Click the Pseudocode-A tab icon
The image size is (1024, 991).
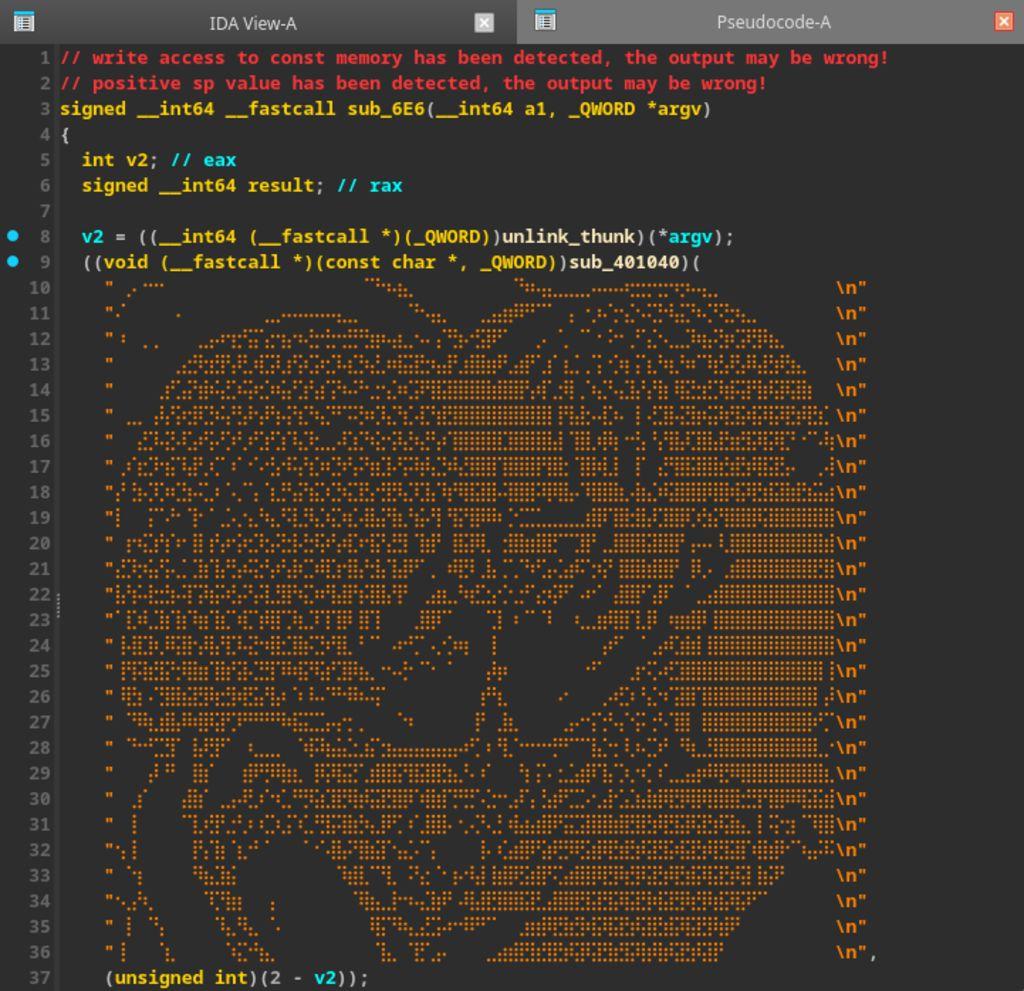pyautogui.click(x=545, y=21)
